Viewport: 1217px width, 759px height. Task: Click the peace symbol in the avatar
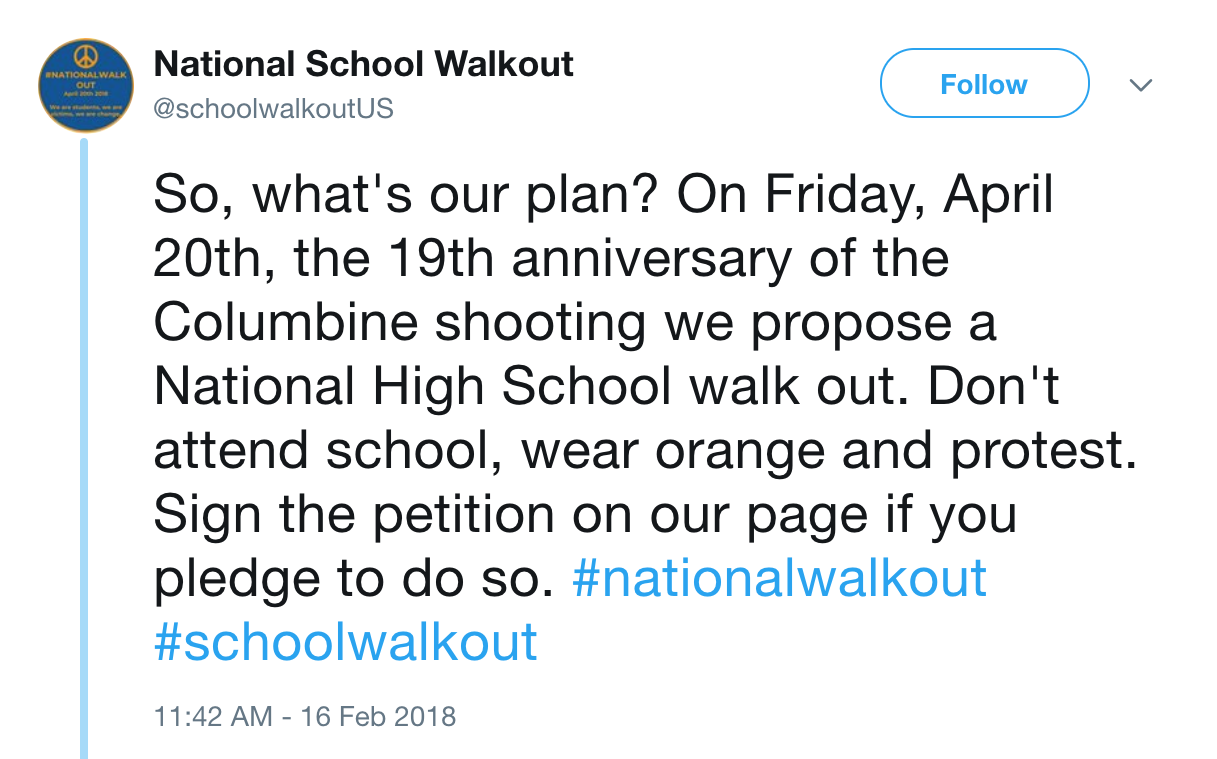(x=84, y=56)
